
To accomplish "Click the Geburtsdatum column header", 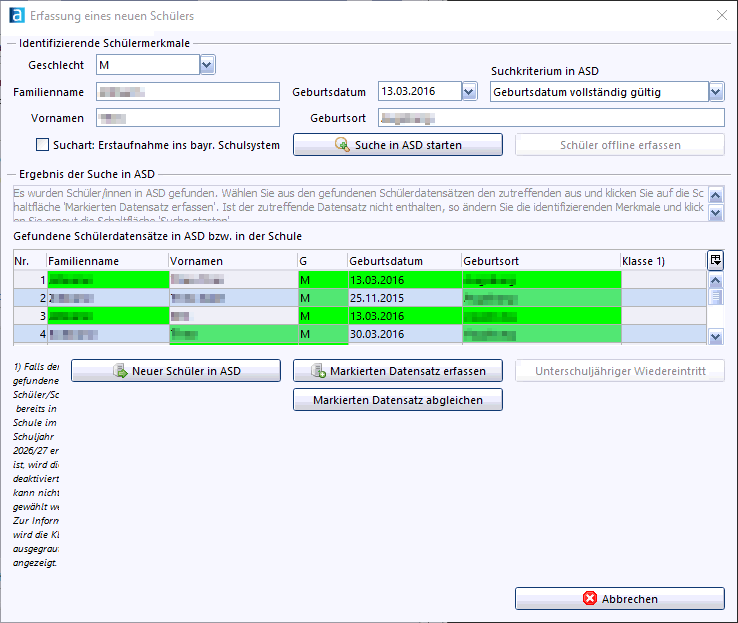I will (403, 260).
